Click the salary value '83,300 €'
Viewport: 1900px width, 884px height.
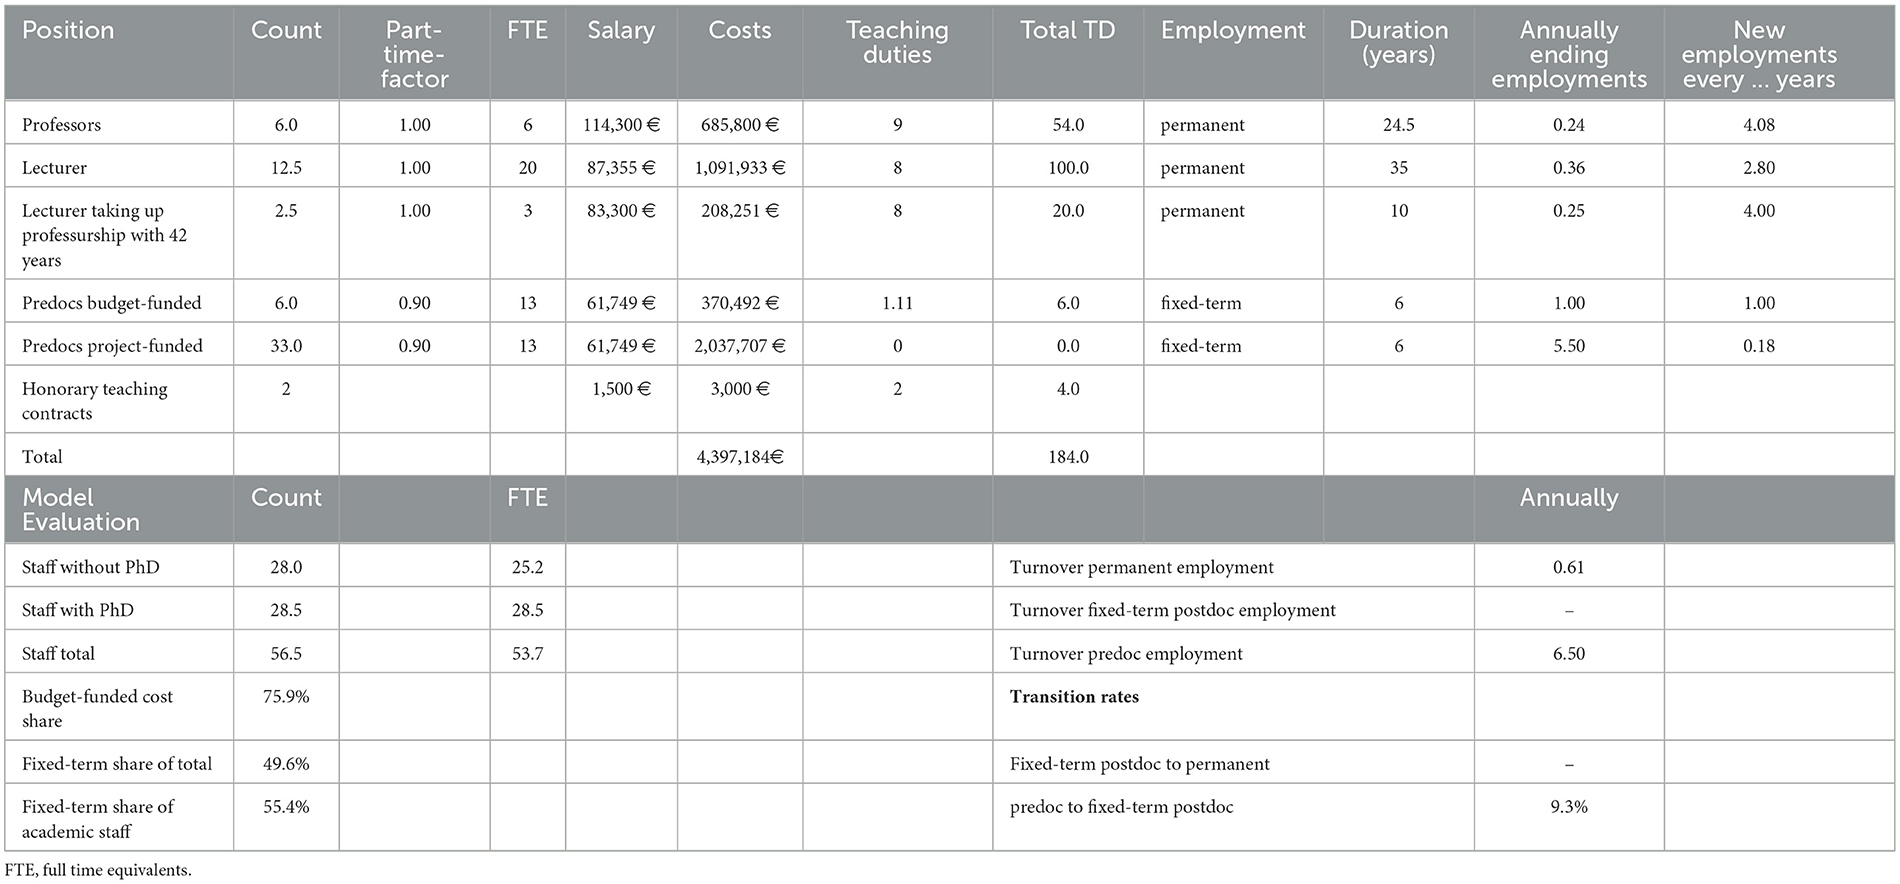[621, 211]
